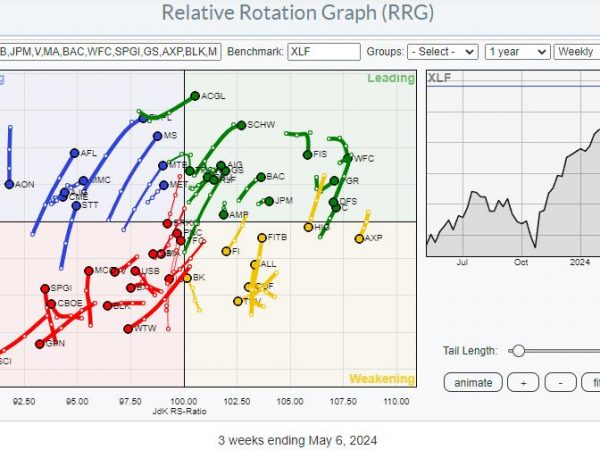Move the Tail Length slider handle

(518, 351)
